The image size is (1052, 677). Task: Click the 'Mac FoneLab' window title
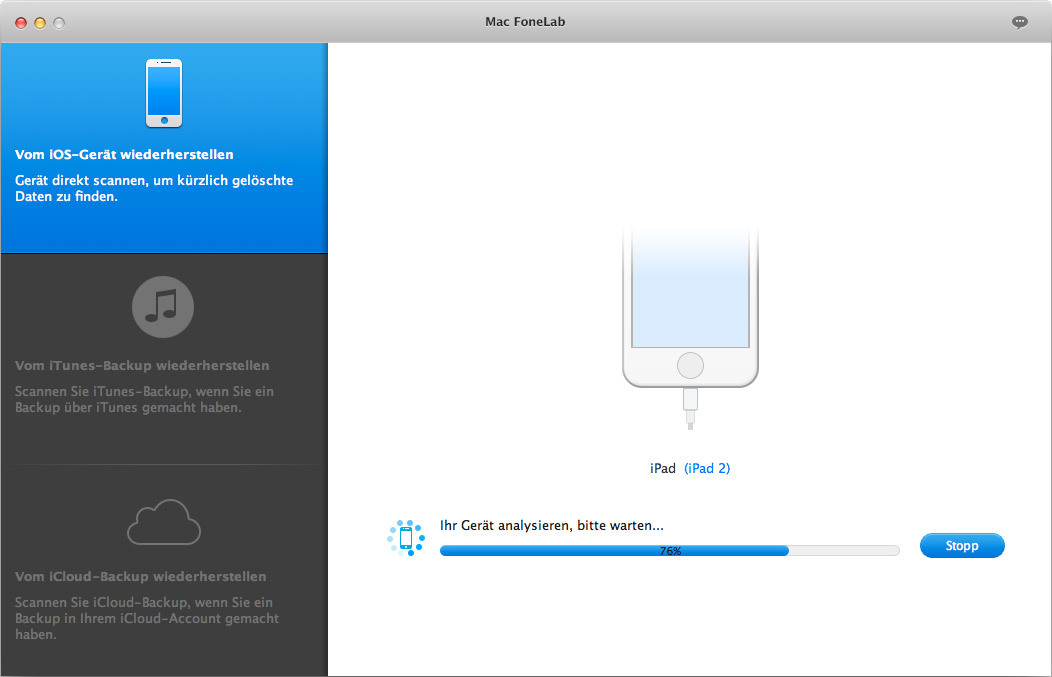[525, 21]
